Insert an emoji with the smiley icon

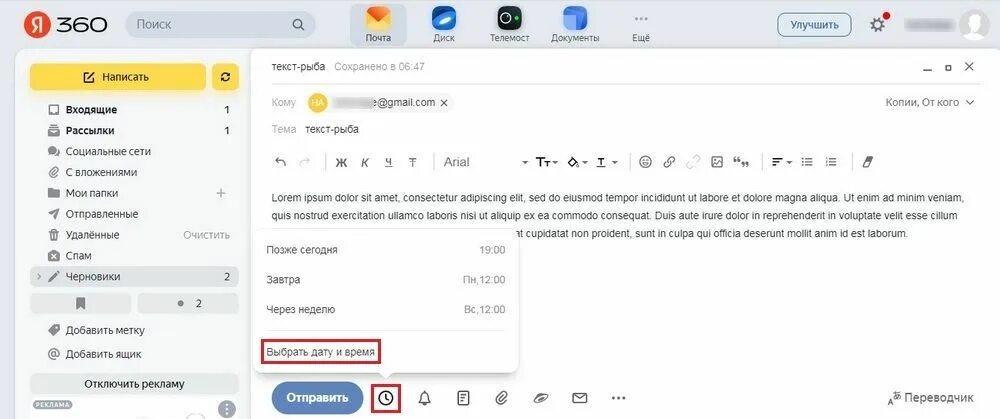pos(645,162)
